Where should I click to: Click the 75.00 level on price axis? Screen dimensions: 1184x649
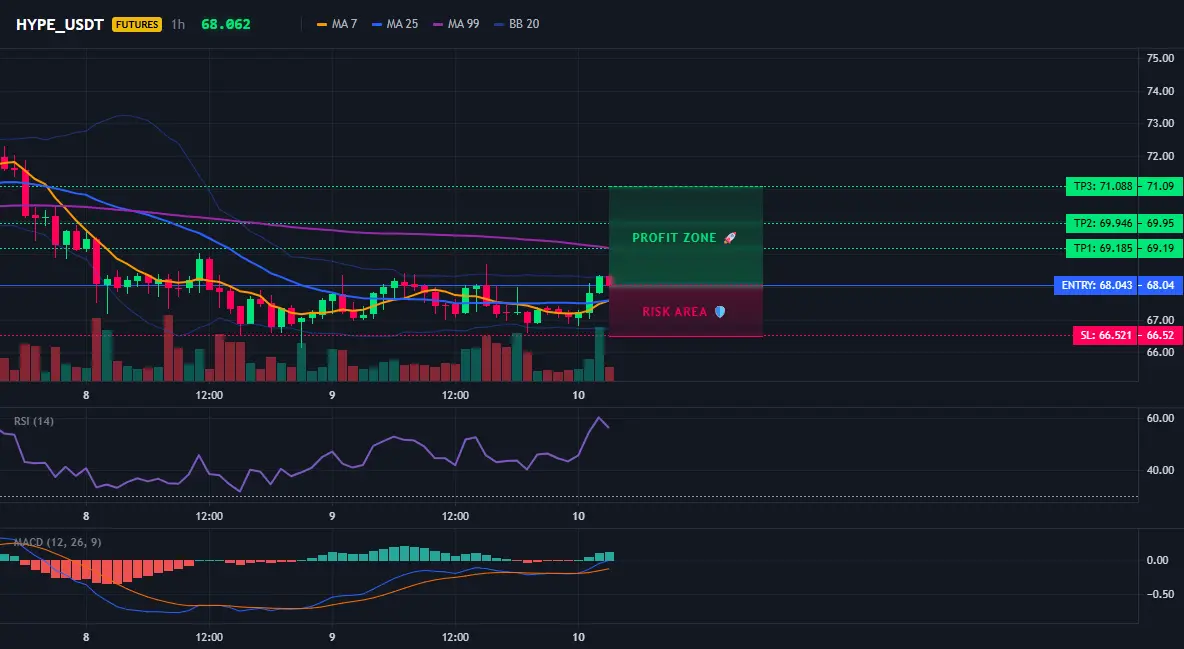tap(1160, 58)
